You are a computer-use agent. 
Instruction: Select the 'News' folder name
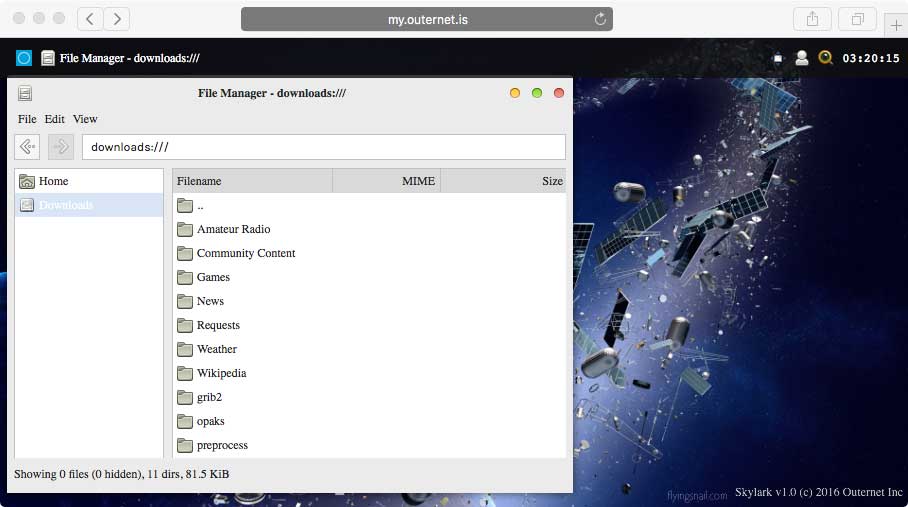[x=210, y=302]
